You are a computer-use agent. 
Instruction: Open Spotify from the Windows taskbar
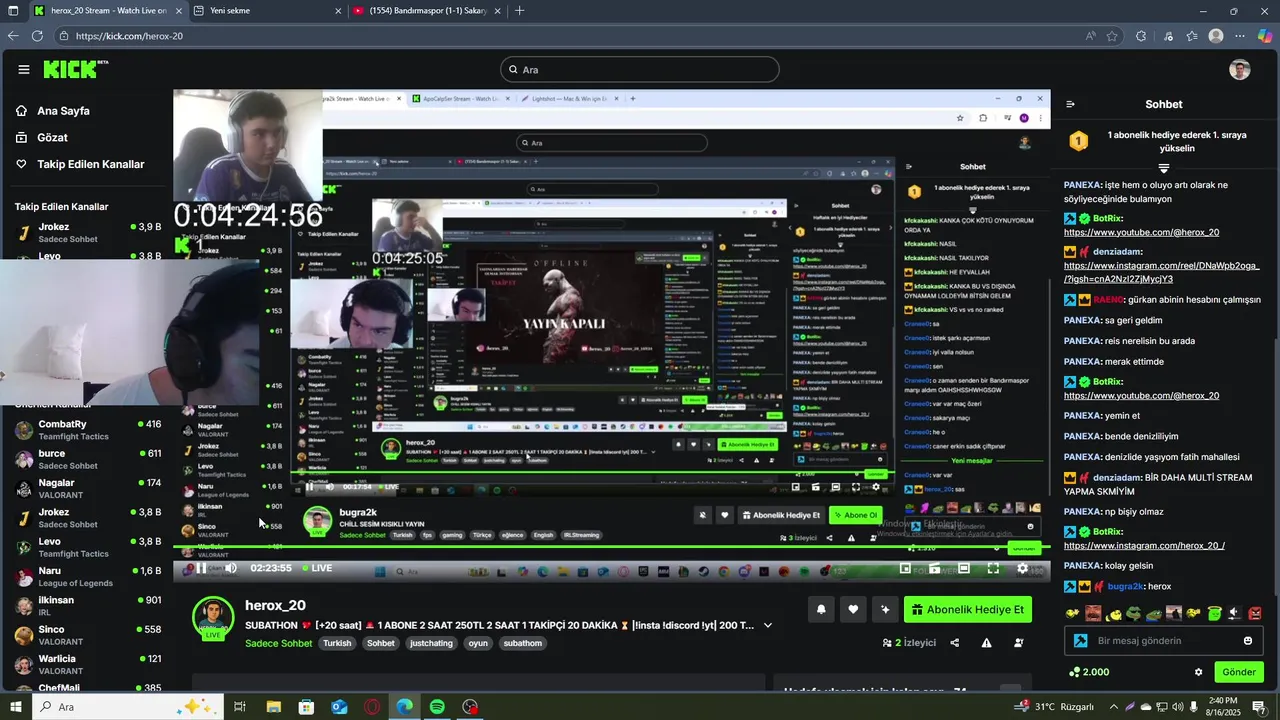(437, 707)
